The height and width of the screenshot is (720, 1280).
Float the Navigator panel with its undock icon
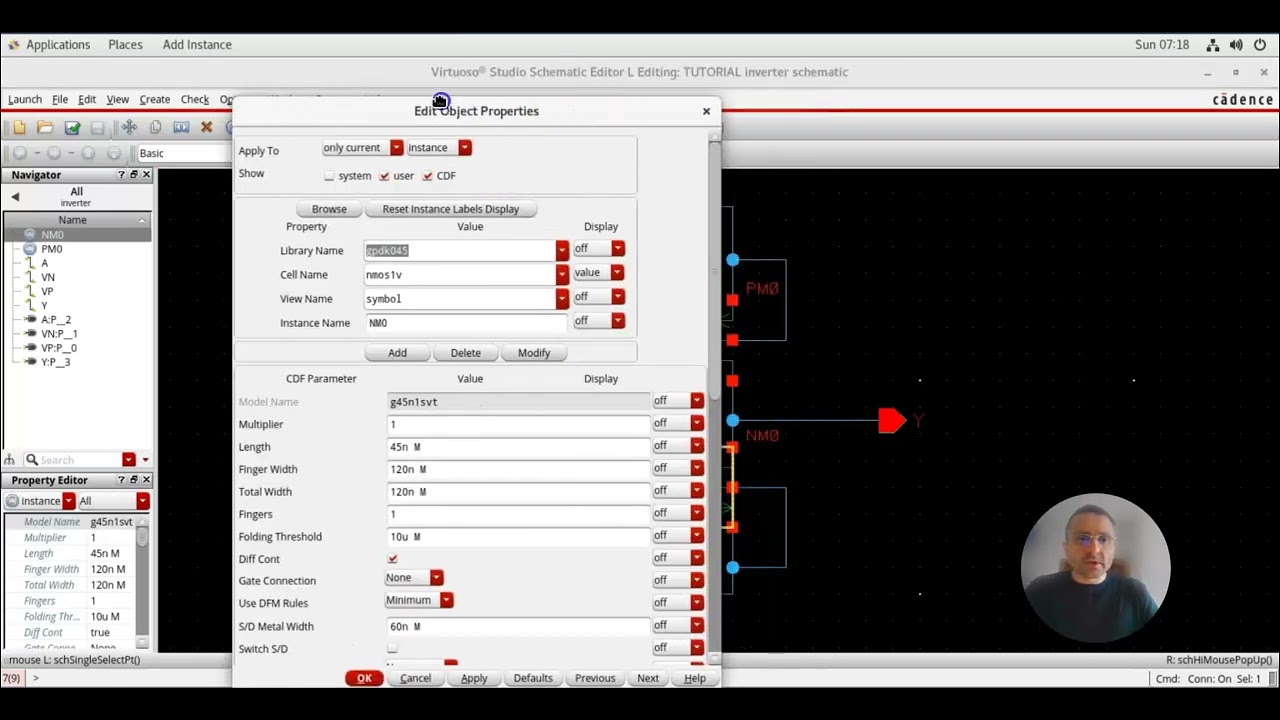point(134,174)
